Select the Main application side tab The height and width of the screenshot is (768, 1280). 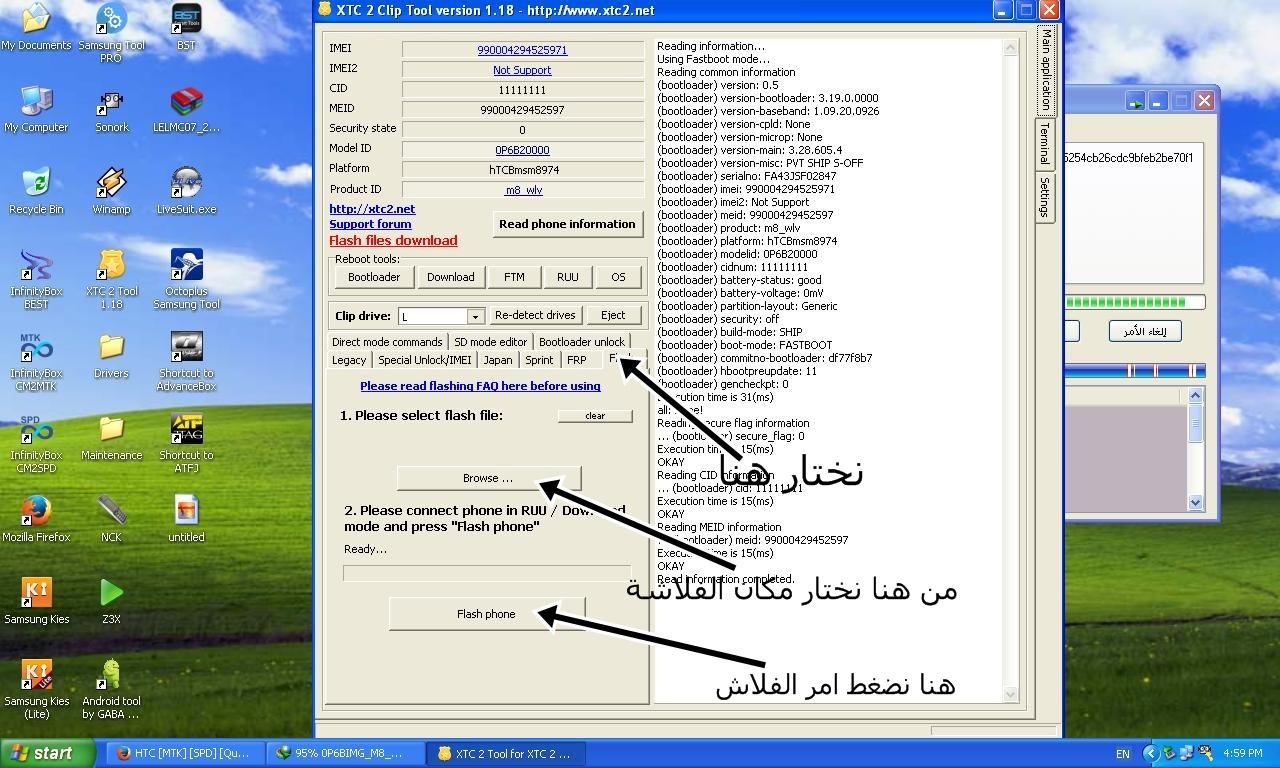(1044, 69)
